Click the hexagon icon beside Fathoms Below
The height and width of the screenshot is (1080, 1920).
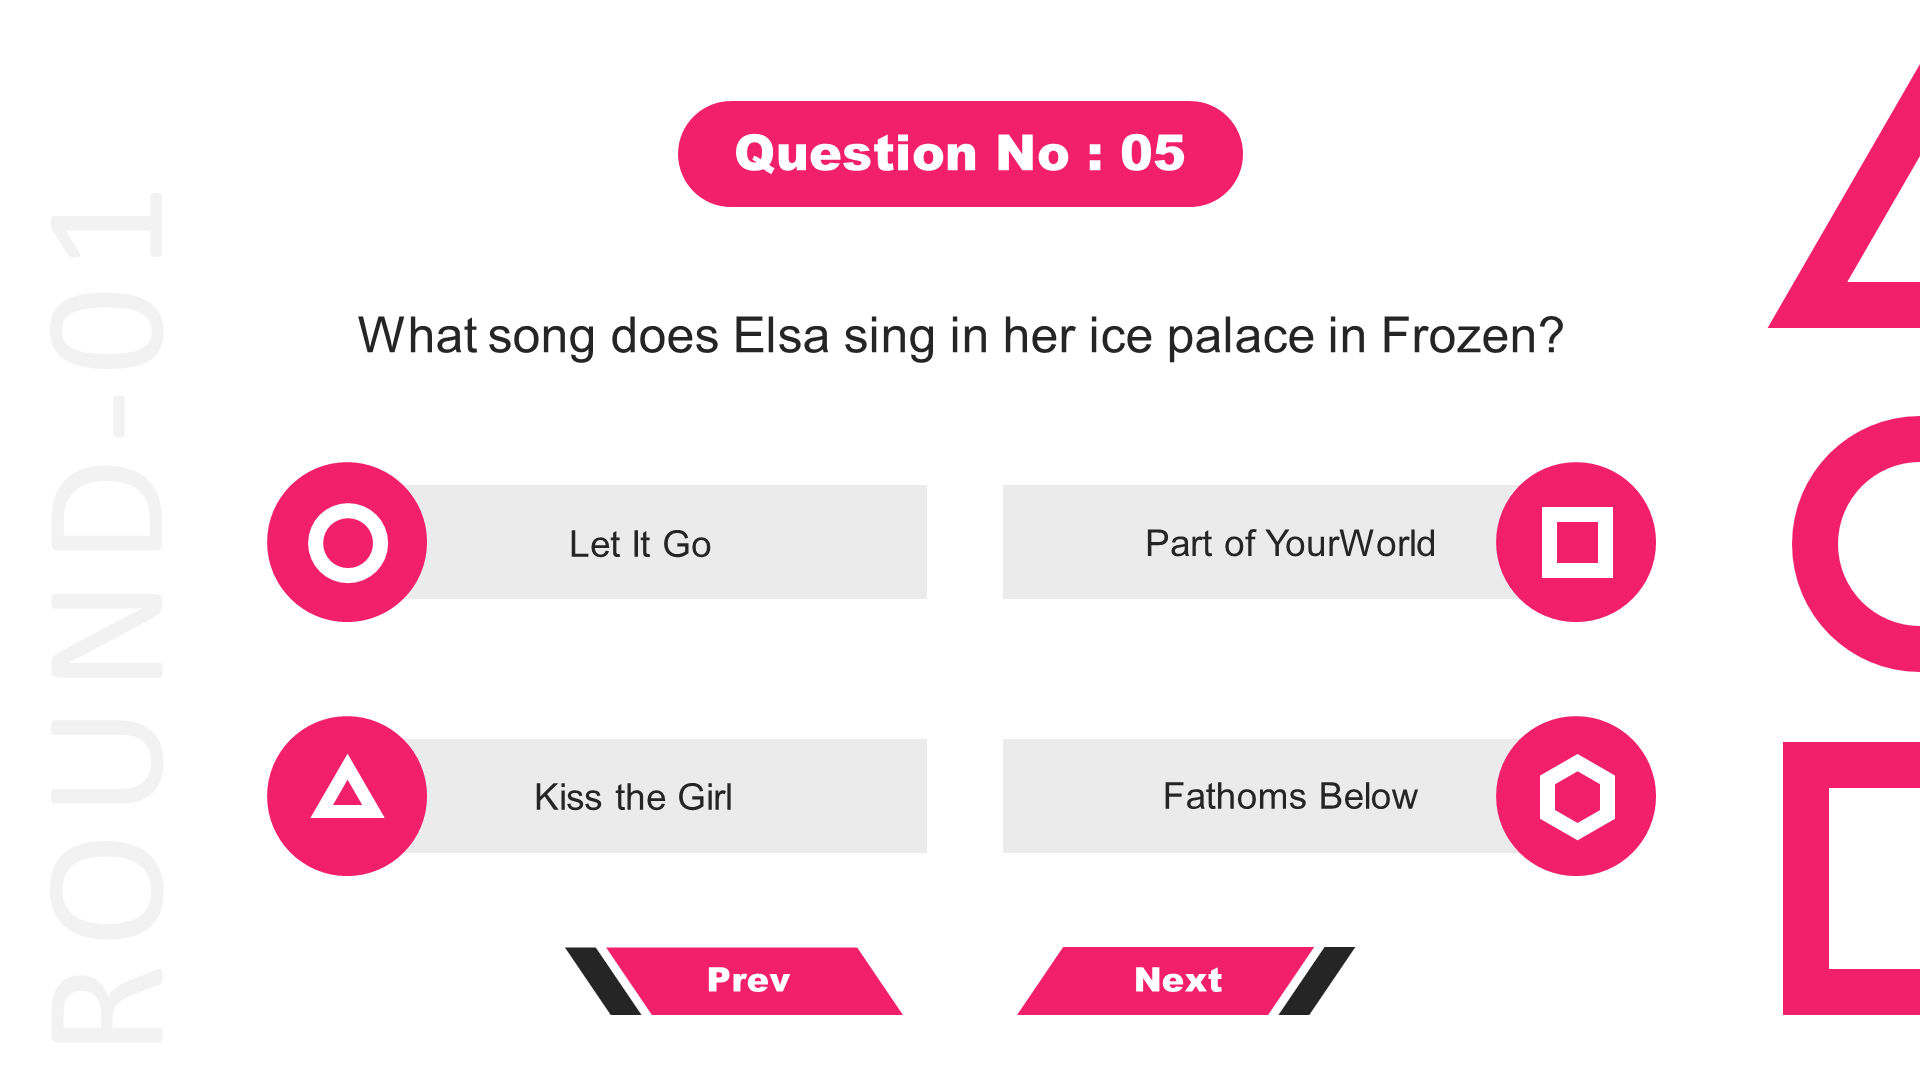click(1576, 796)
